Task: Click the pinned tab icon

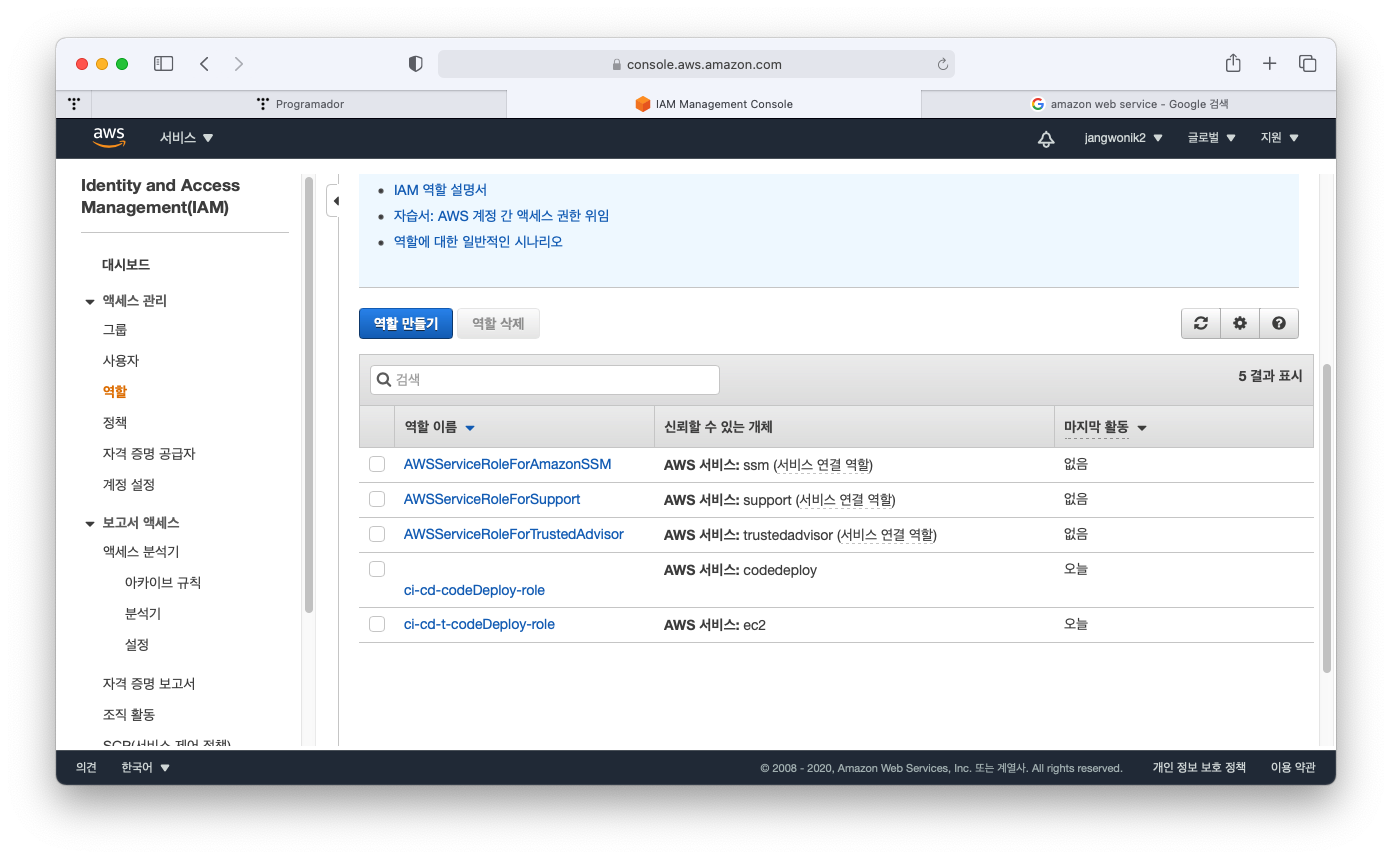Action: 74,103
